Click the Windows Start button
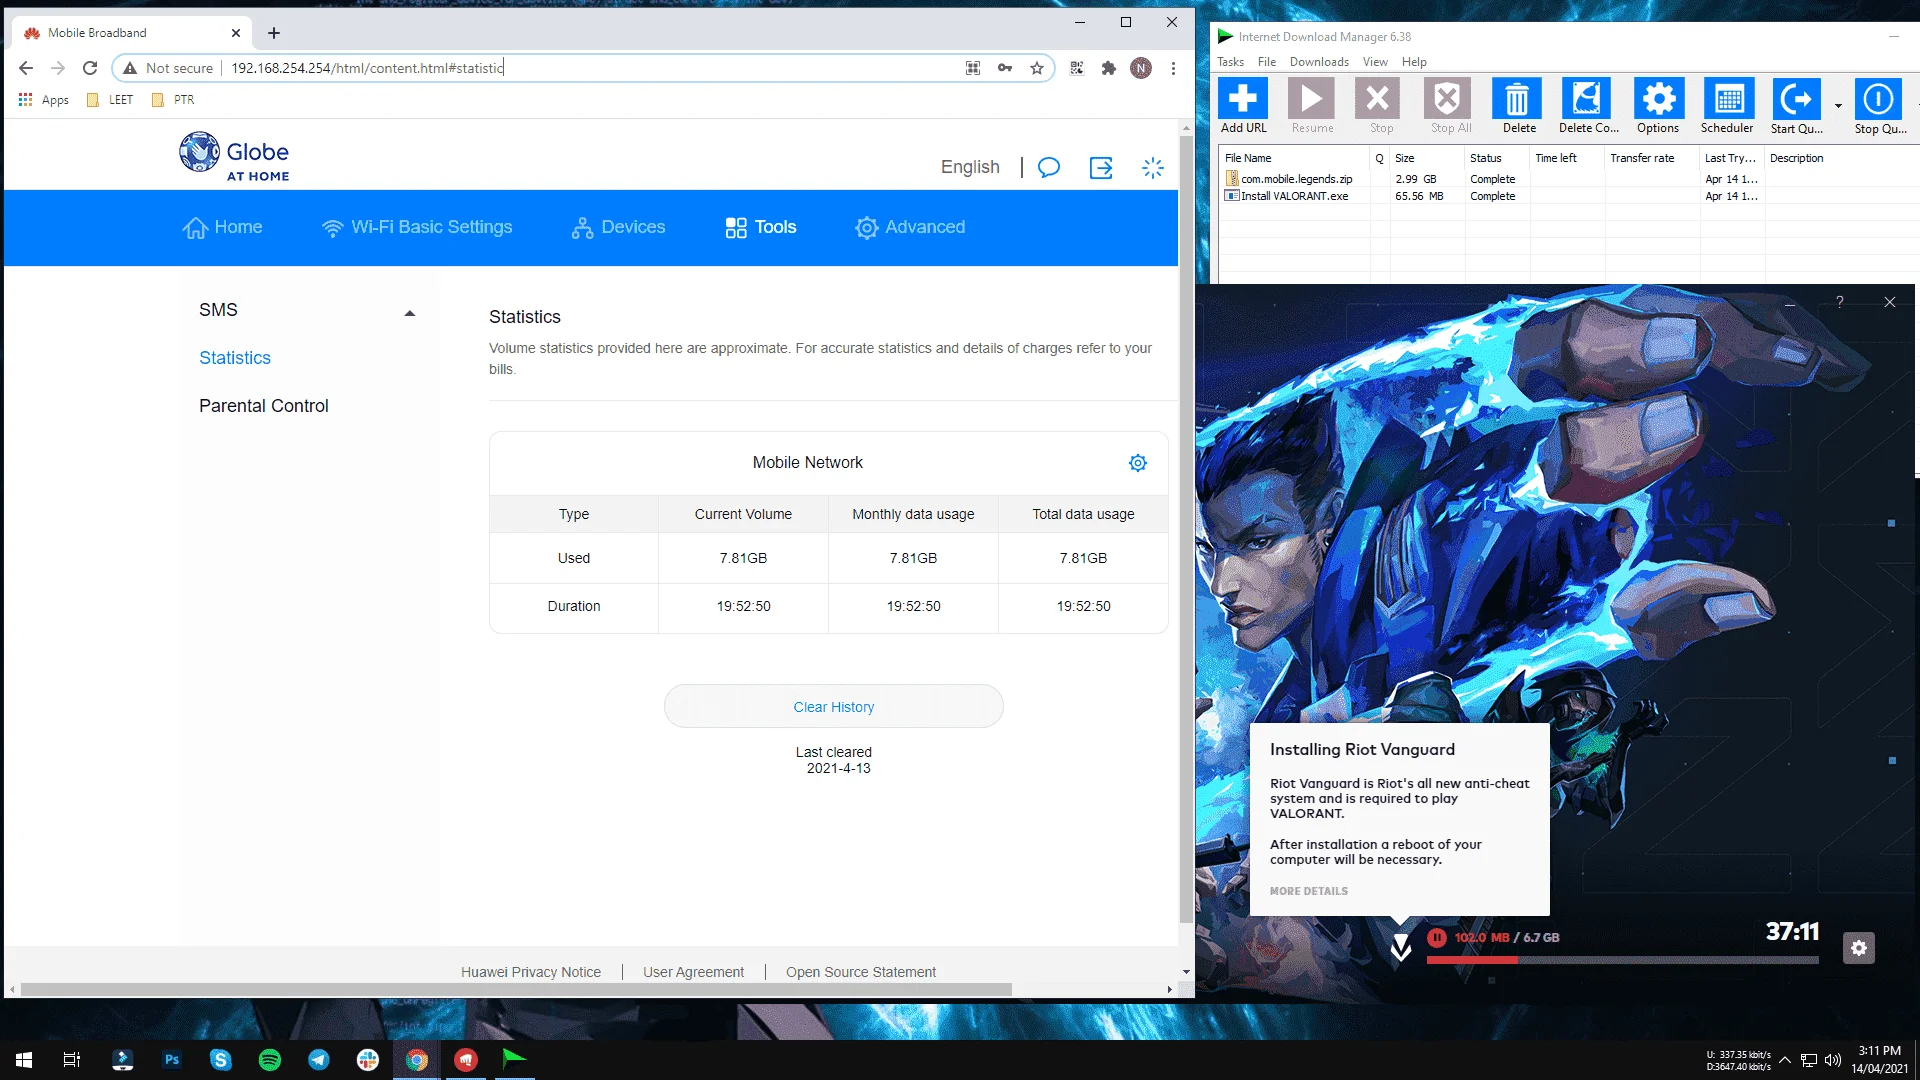The height and width of the screenshot is (1080, 1920). point(24,1060)
